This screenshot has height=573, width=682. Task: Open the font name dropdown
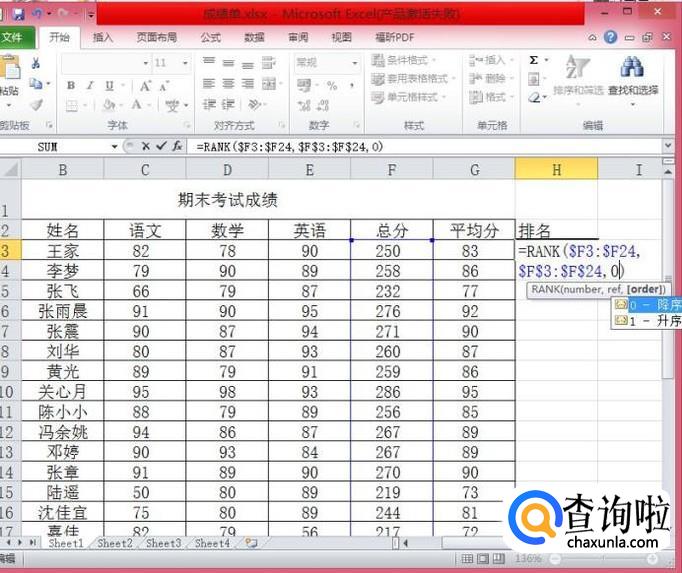click(x=146, y=64)
